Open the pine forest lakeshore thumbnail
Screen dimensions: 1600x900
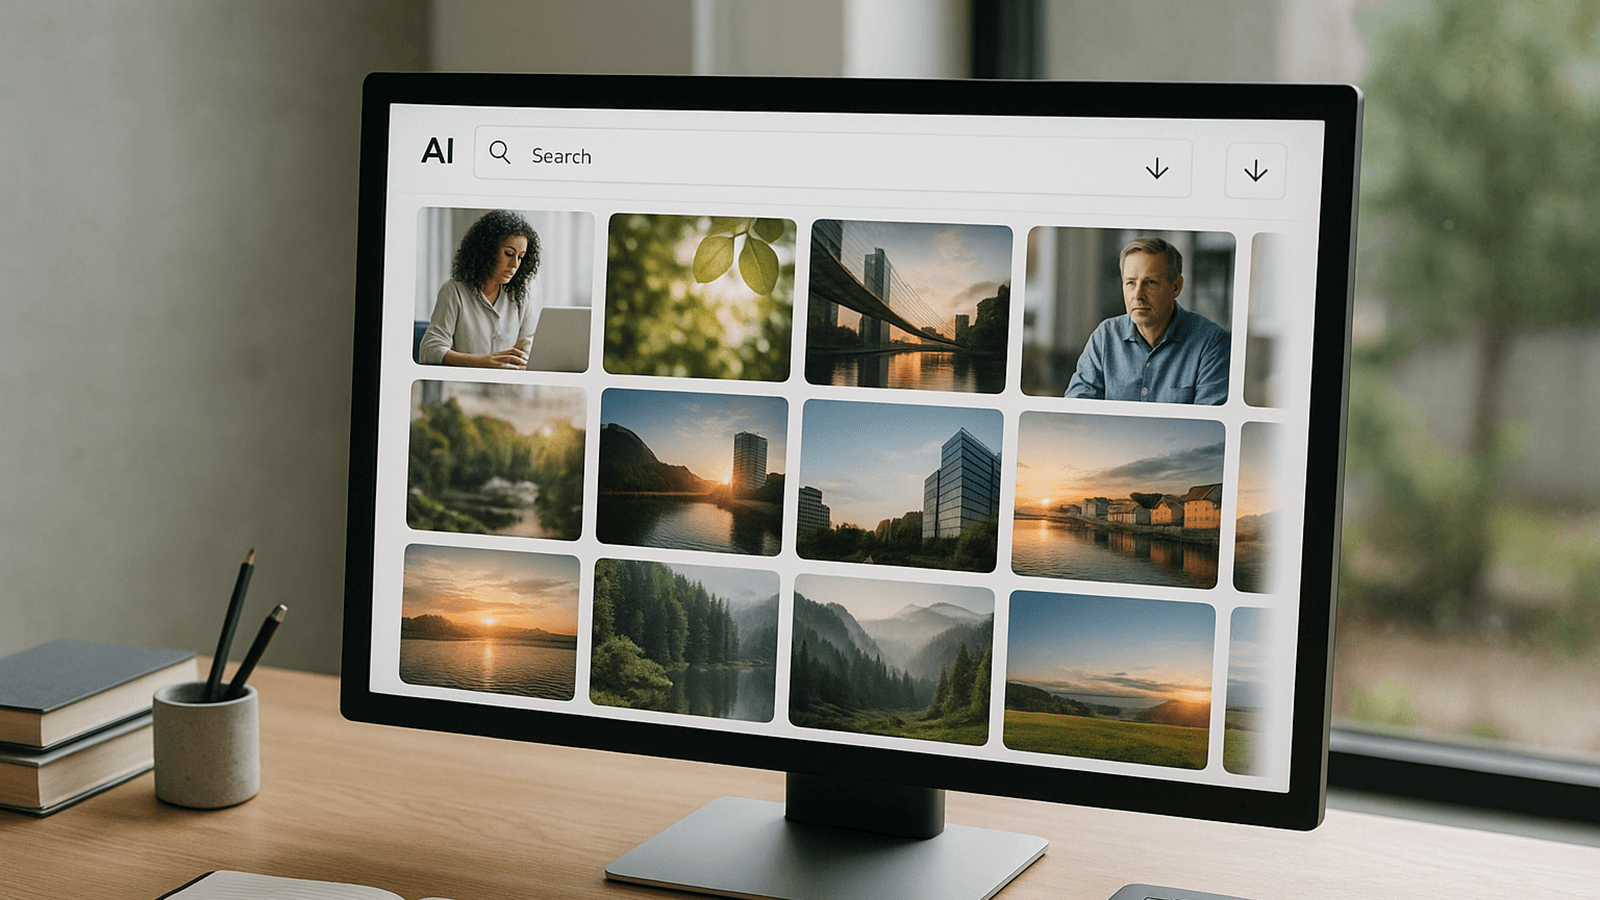tap(684, 640)
